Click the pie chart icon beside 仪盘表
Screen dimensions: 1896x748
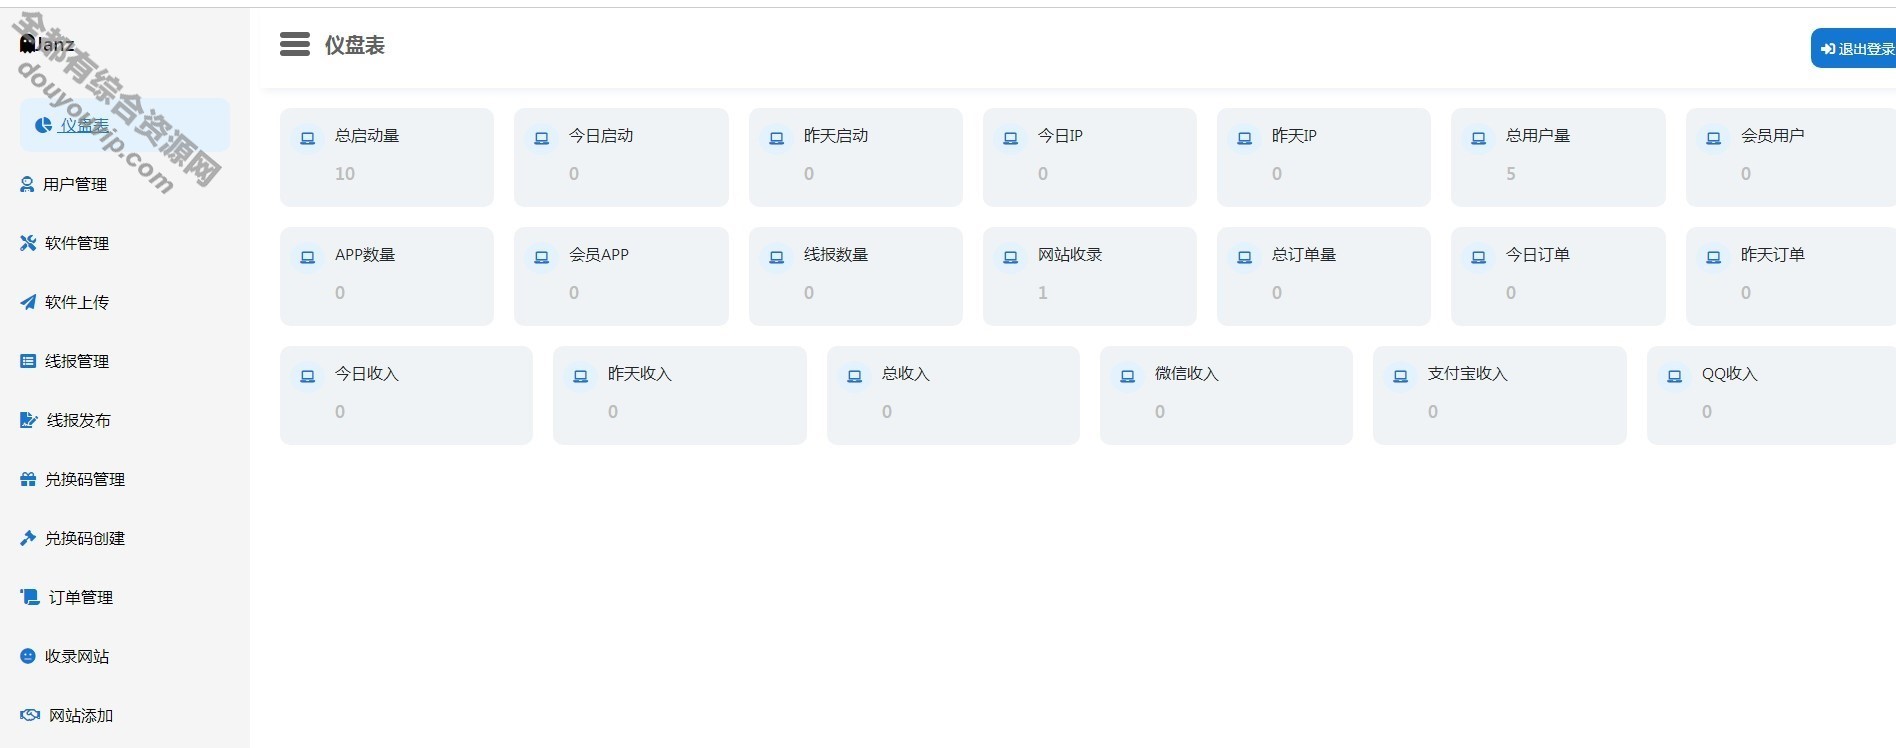click(x=43, y=125)
